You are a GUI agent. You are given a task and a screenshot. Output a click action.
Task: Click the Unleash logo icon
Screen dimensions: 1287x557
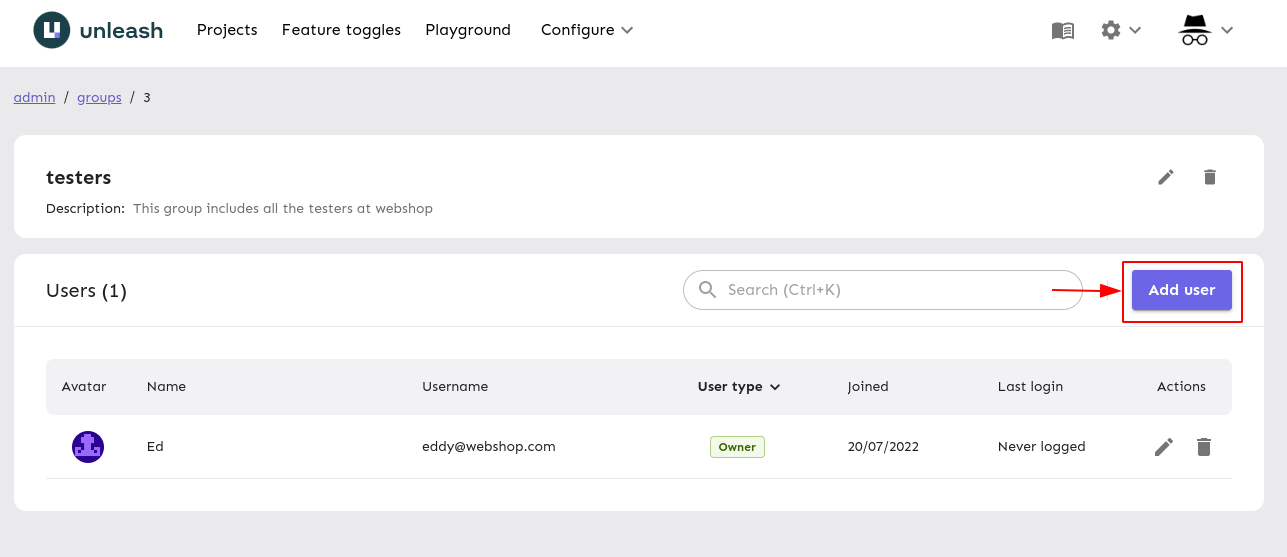(x=51, y=30)
